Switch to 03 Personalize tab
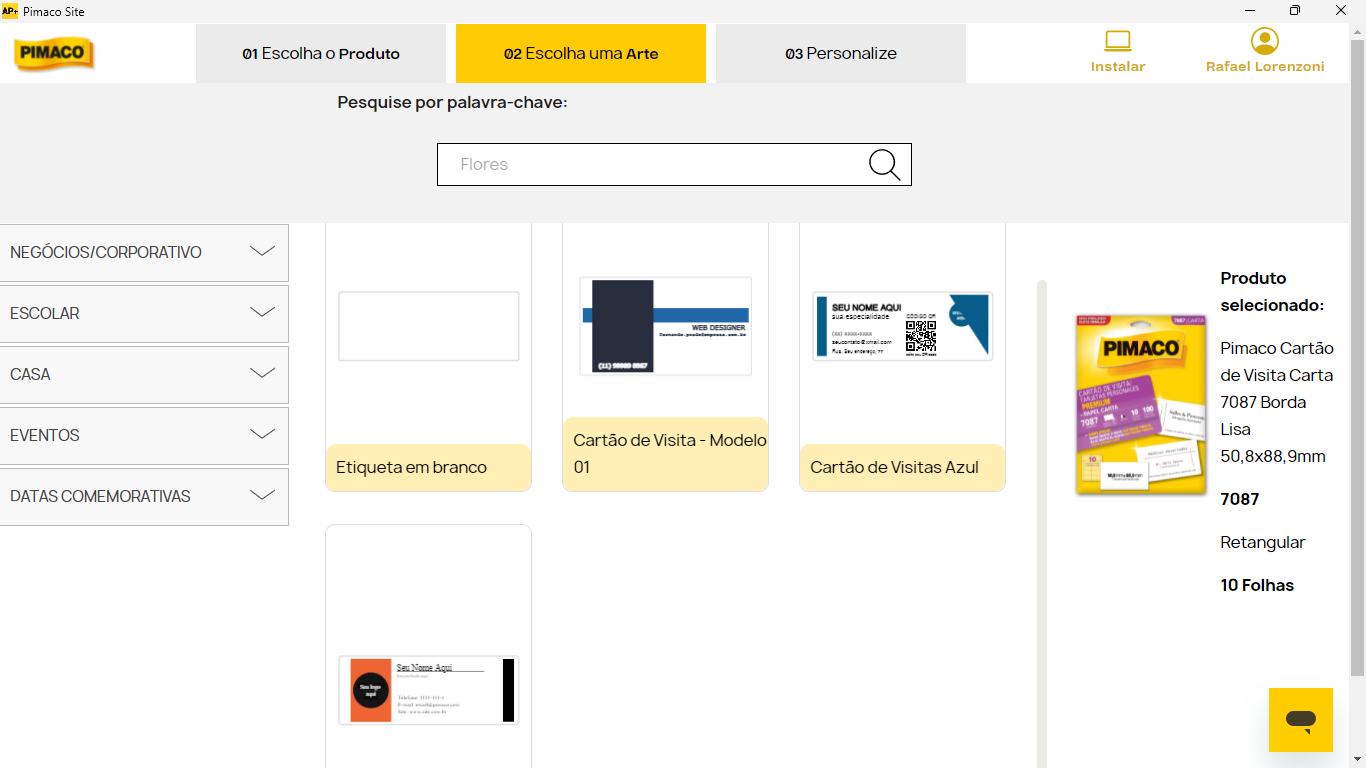Image resolution: width=1366 pixels, height=768 pixels. tap(841, 54)
